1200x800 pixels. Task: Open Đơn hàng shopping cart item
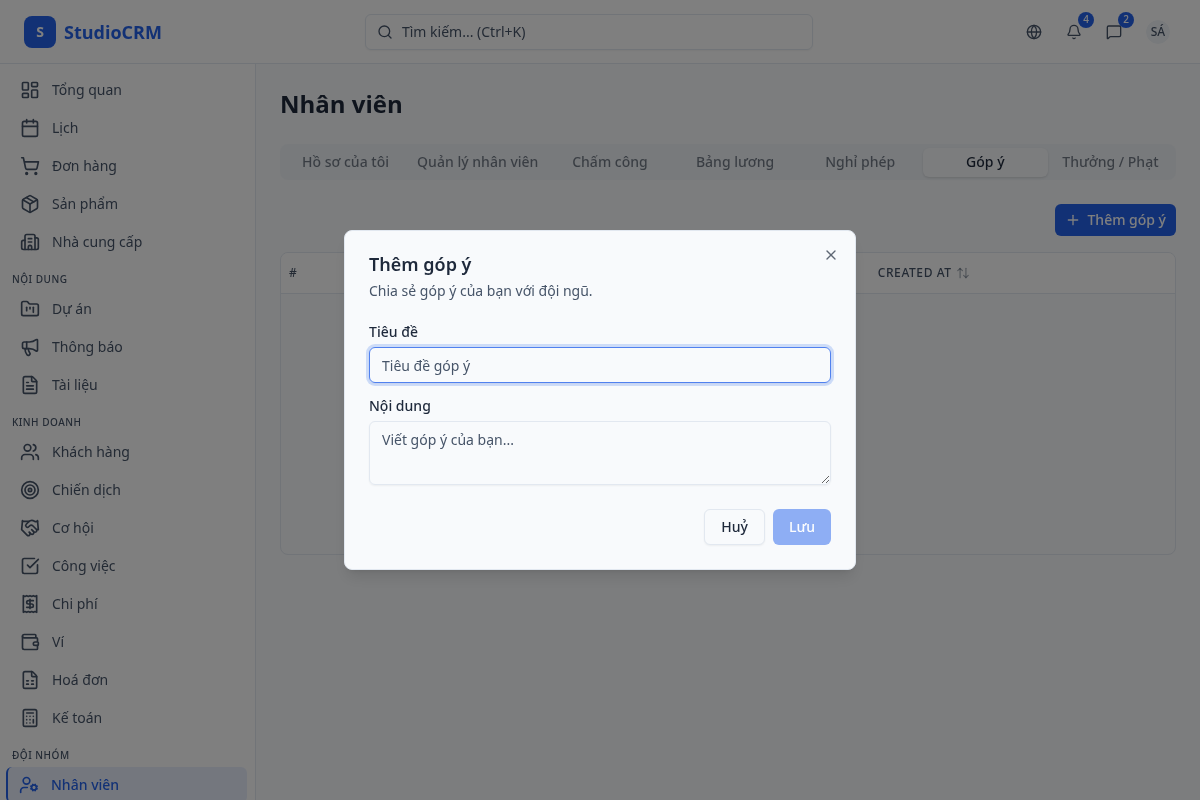pyautogui.click(x=84, y=166)
